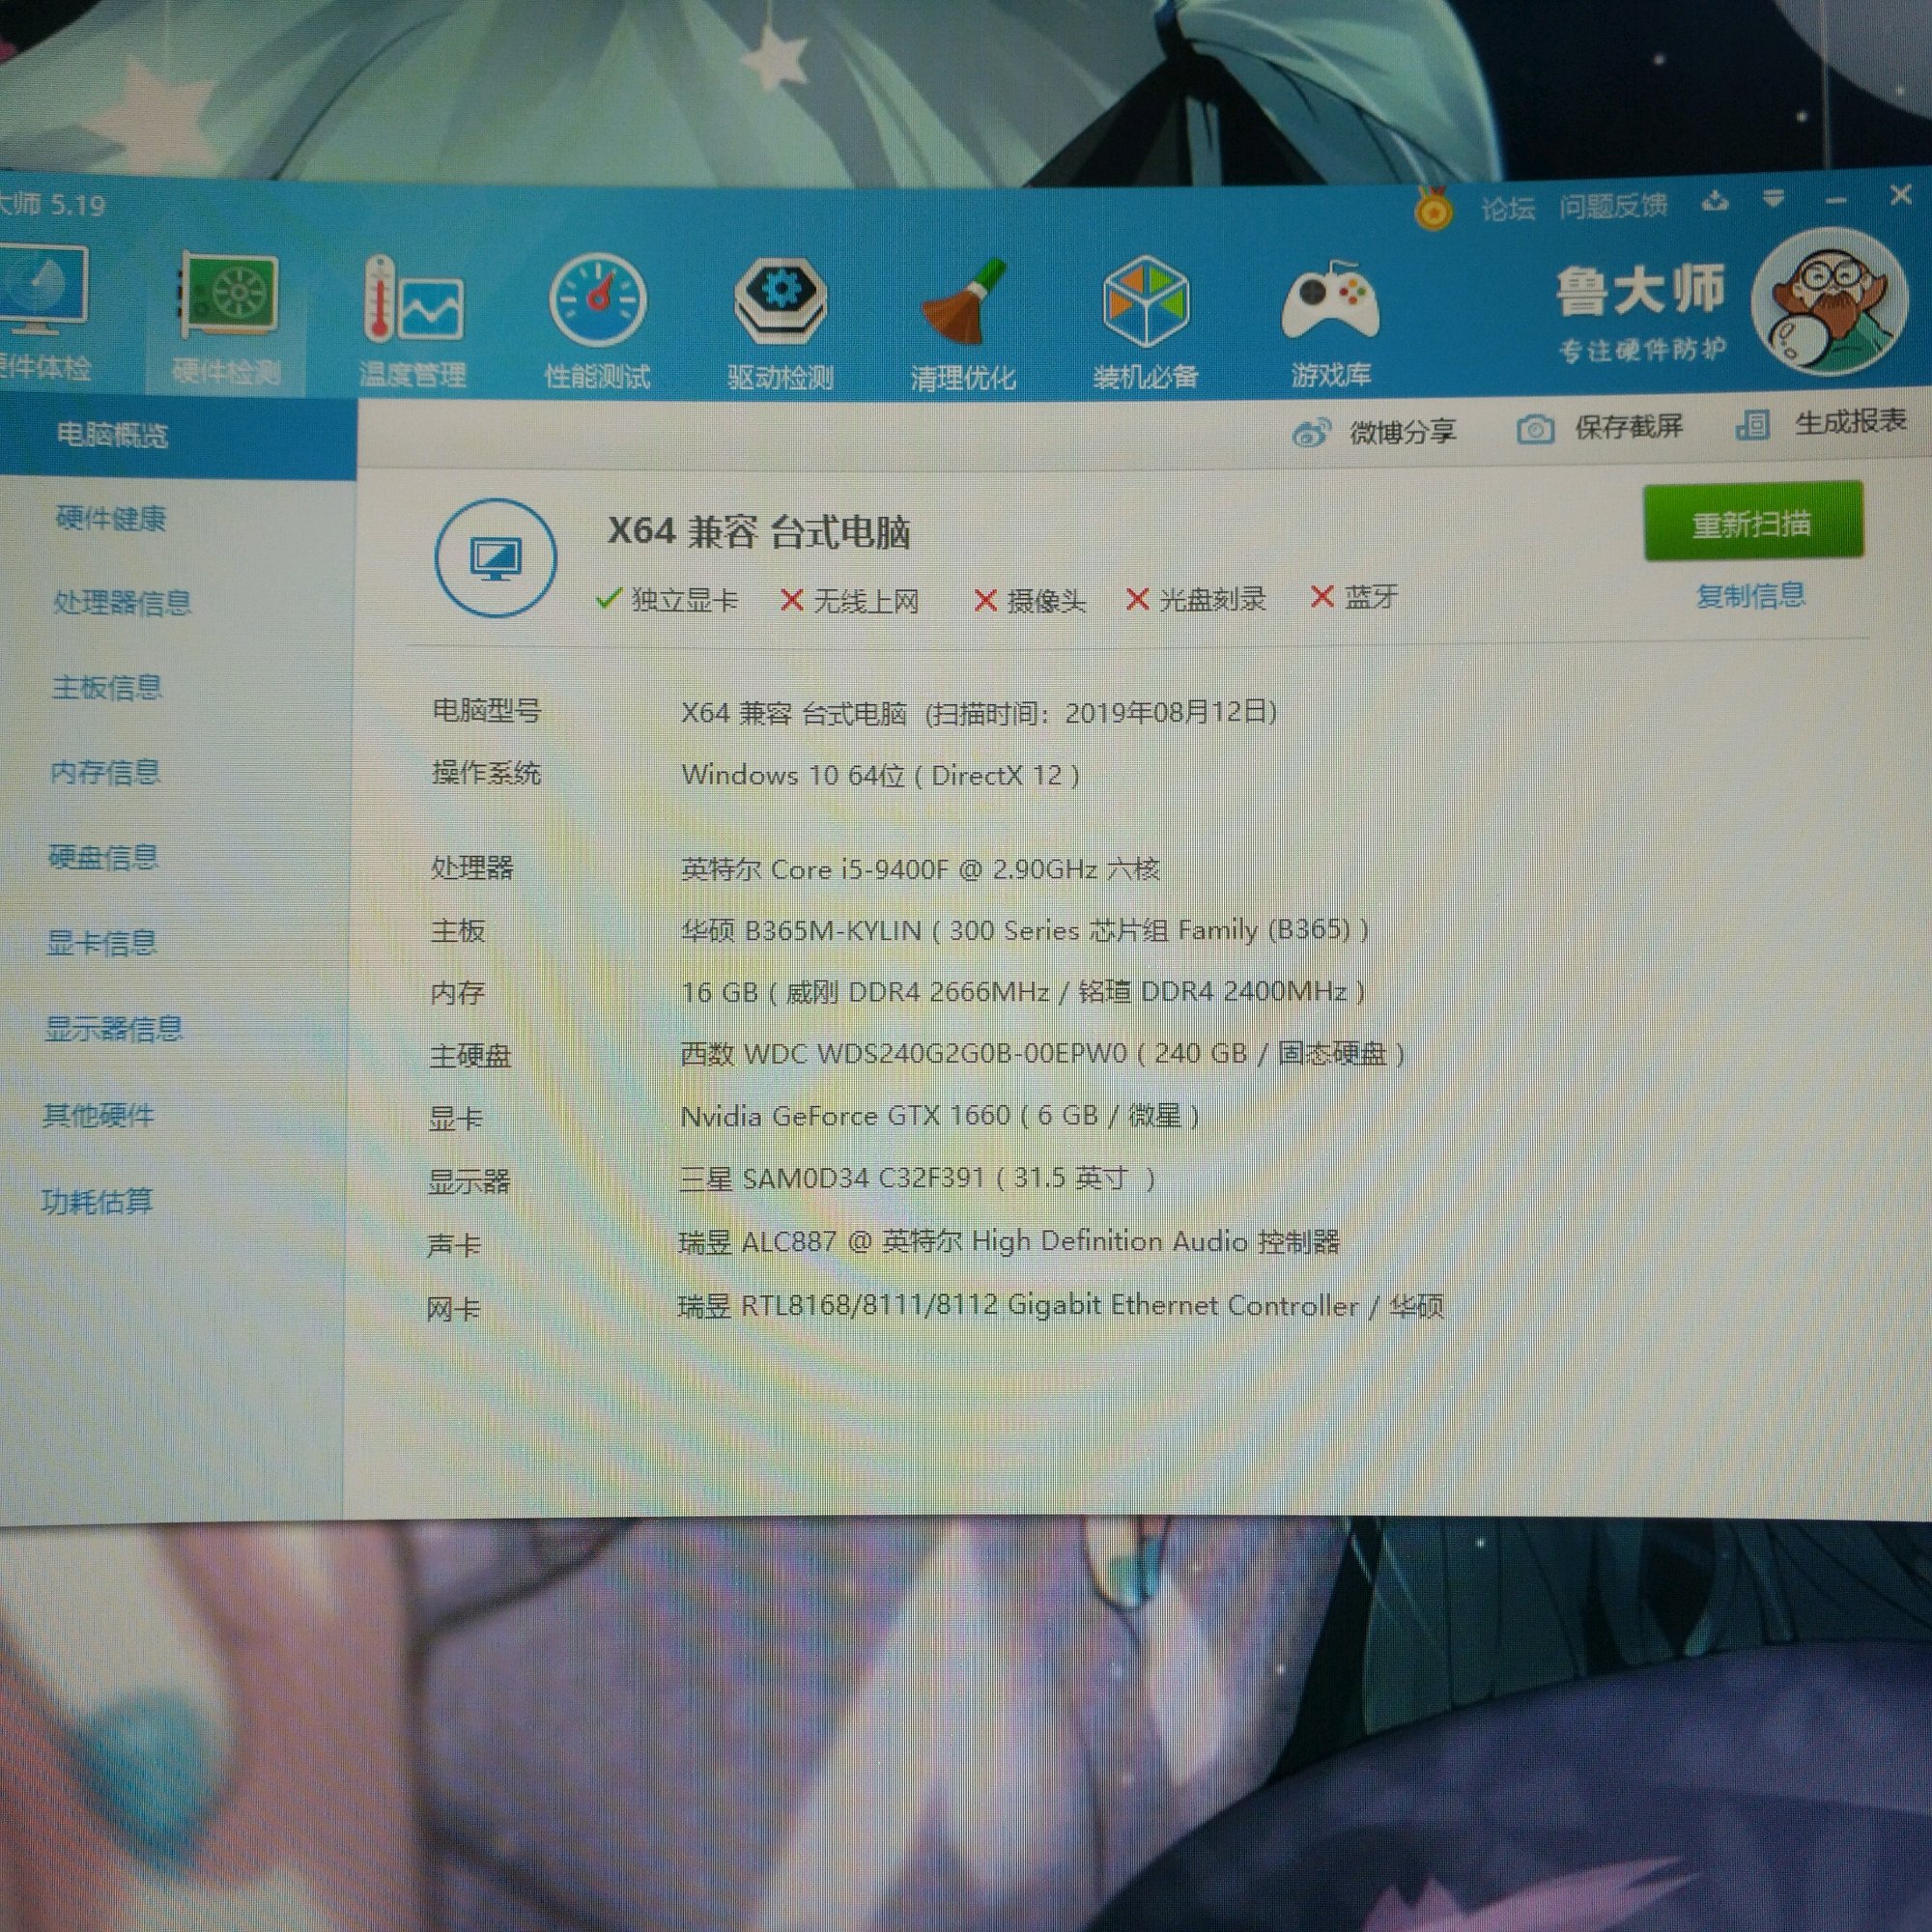Click the 光盘刻录 status item
This screenshot has height=1932, width=1932.
click(x=1197, y=599)
